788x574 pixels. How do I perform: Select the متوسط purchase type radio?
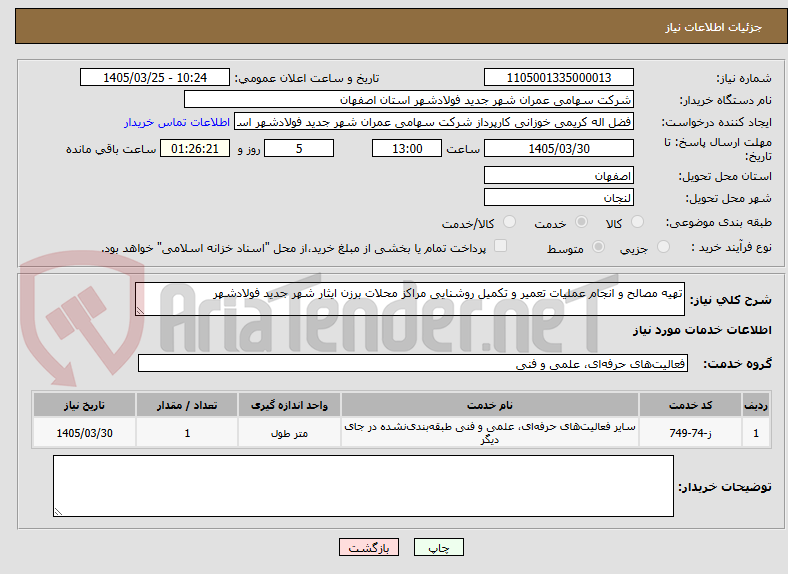point(599,247)
